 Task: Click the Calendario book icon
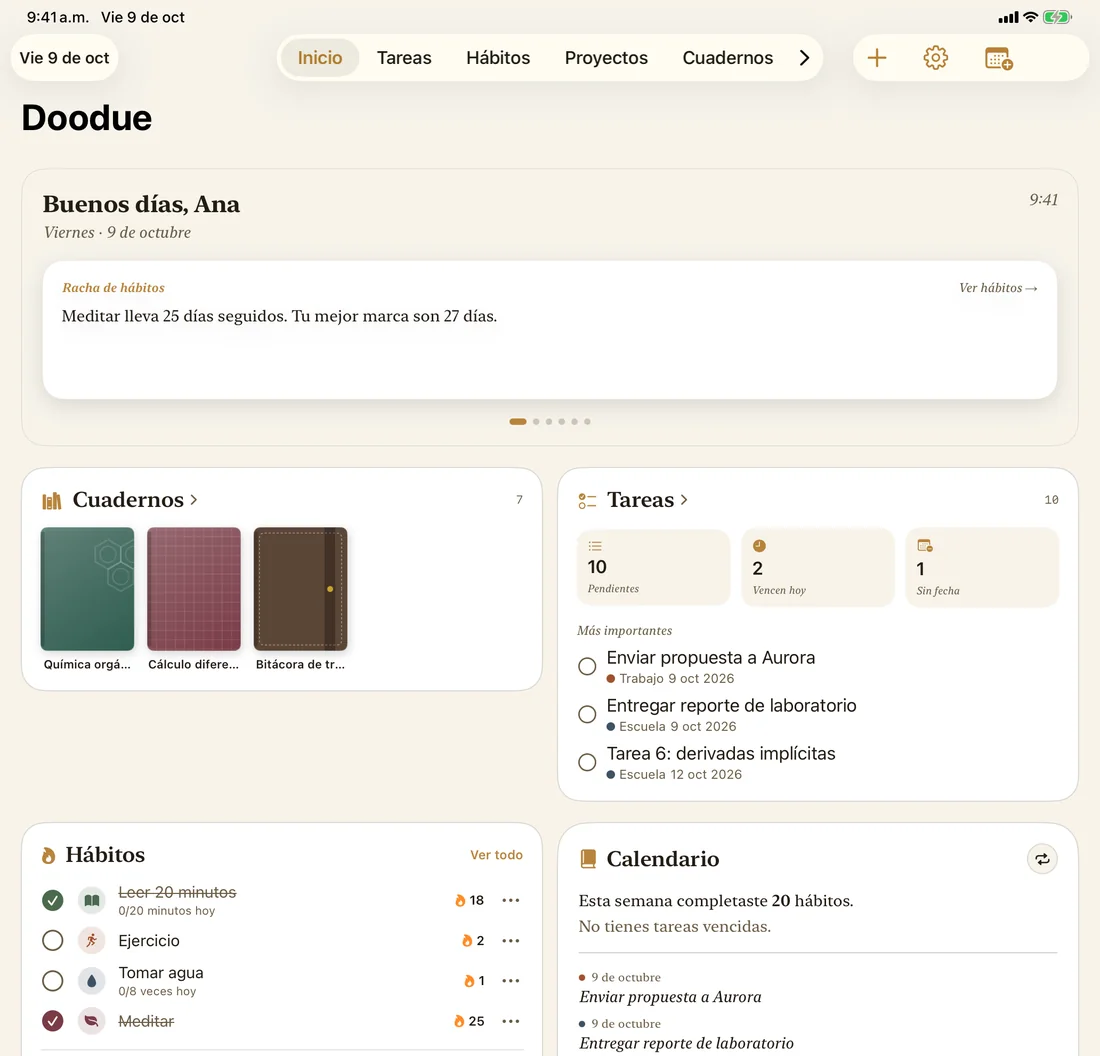[x=588, y=859]
